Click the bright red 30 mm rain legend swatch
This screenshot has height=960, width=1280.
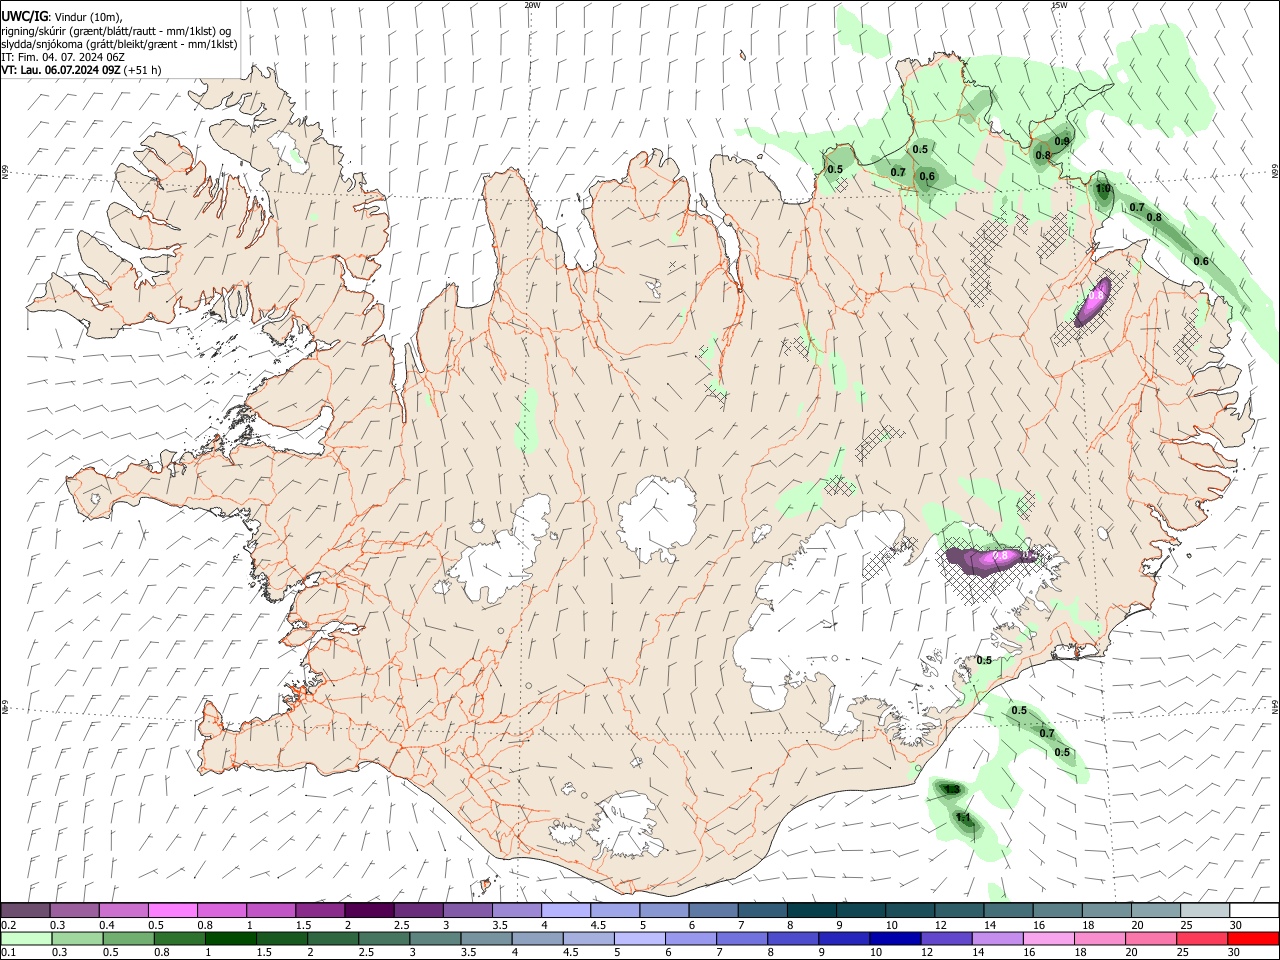pos(1254,938)
